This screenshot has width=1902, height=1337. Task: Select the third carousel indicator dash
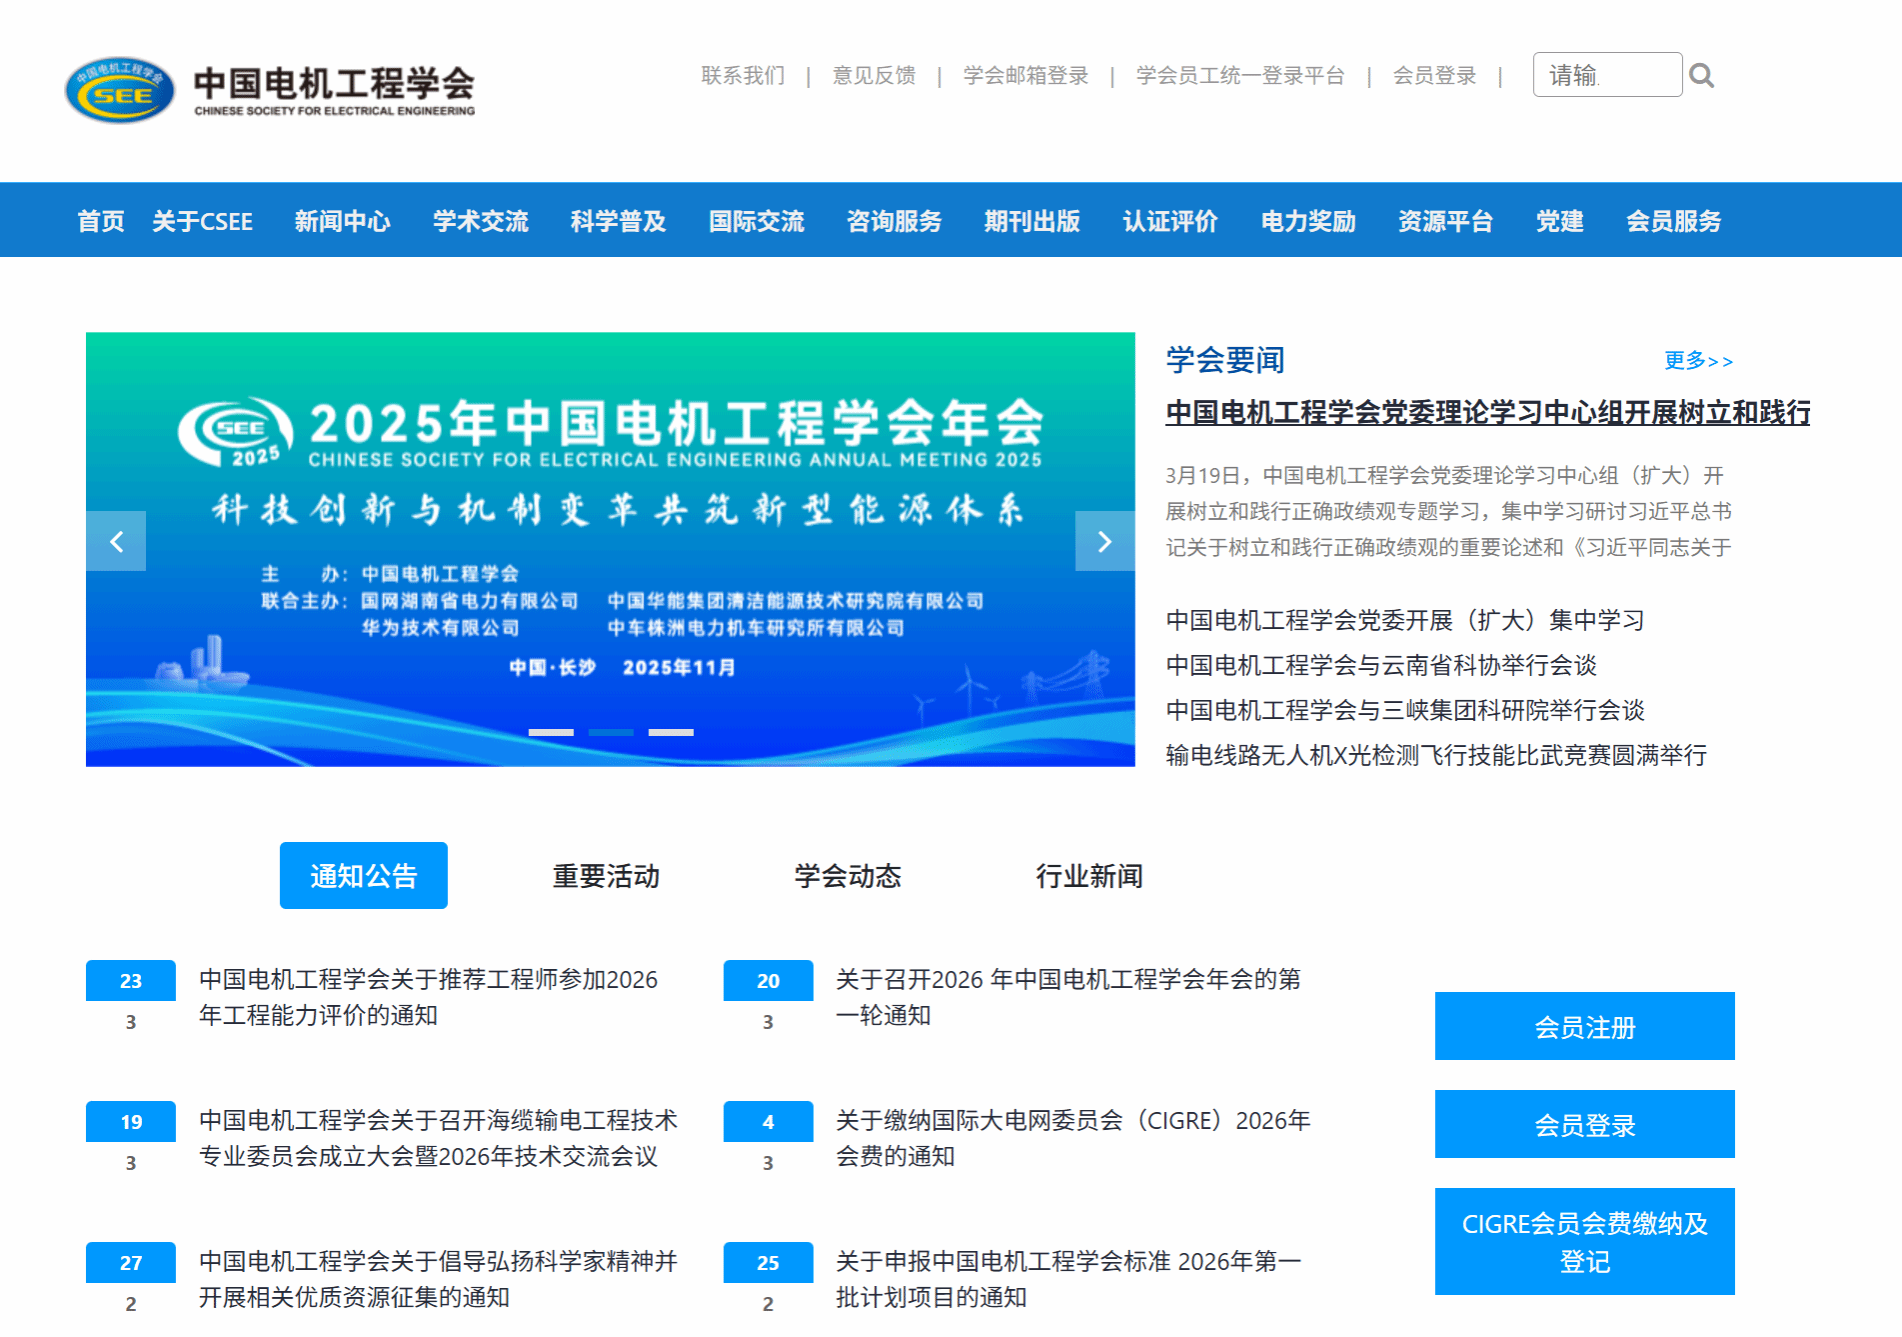pyautogui.click(x=670, y=732)
